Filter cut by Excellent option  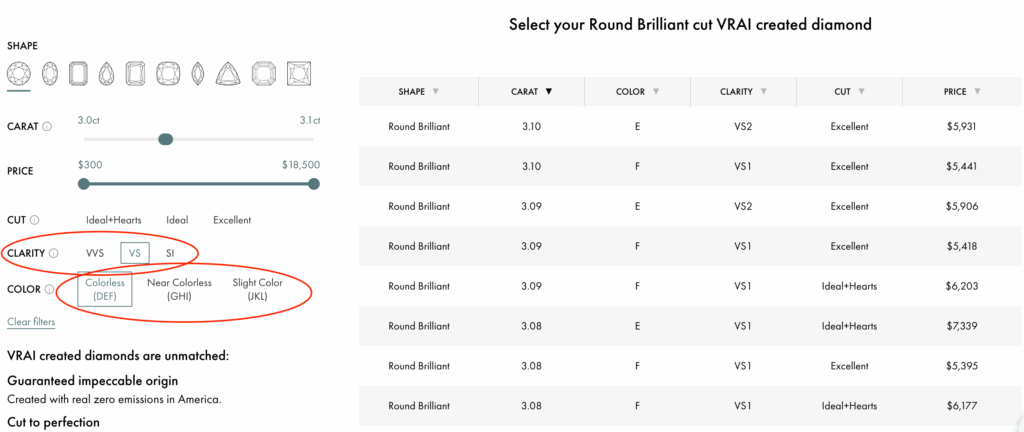tap(232, 220)
